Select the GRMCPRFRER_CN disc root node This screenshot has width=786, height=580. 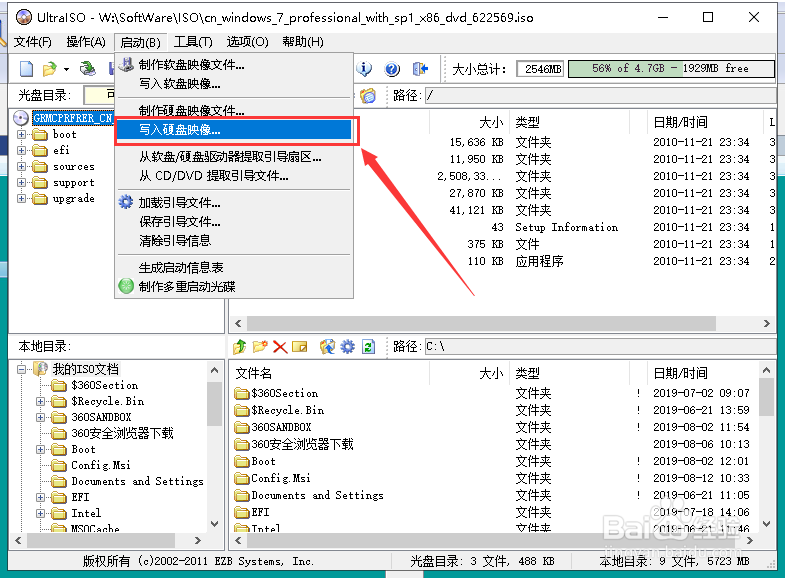pos(73,118)
